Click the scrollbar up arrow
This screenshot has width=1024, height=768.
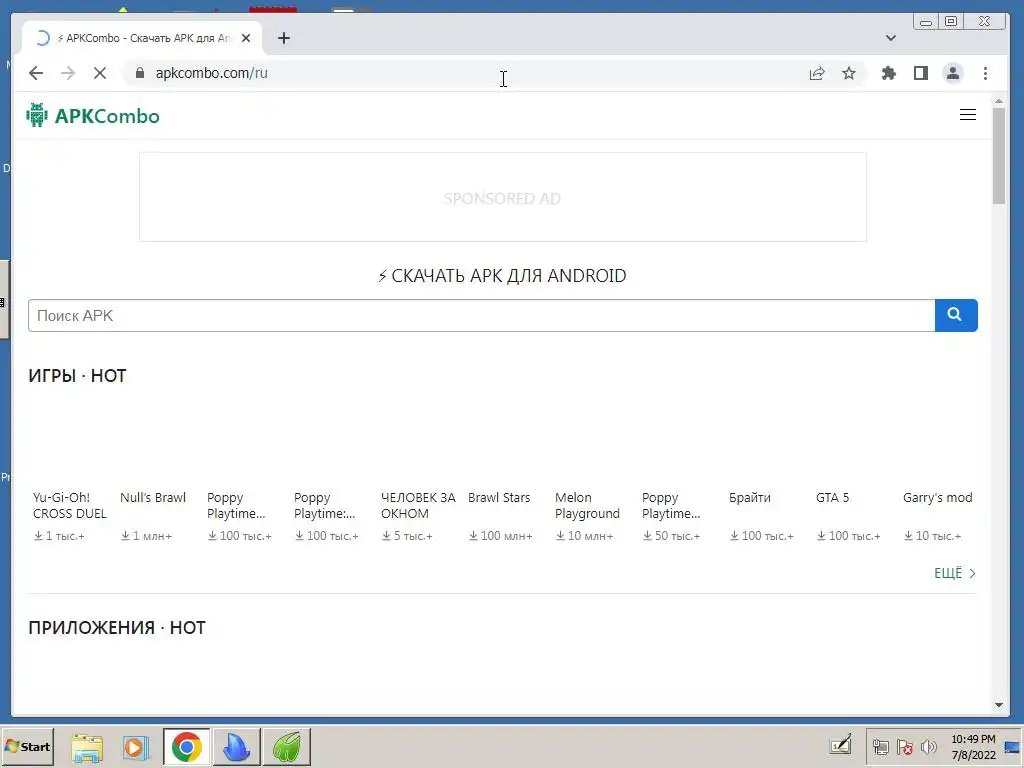tap(999, 101)
